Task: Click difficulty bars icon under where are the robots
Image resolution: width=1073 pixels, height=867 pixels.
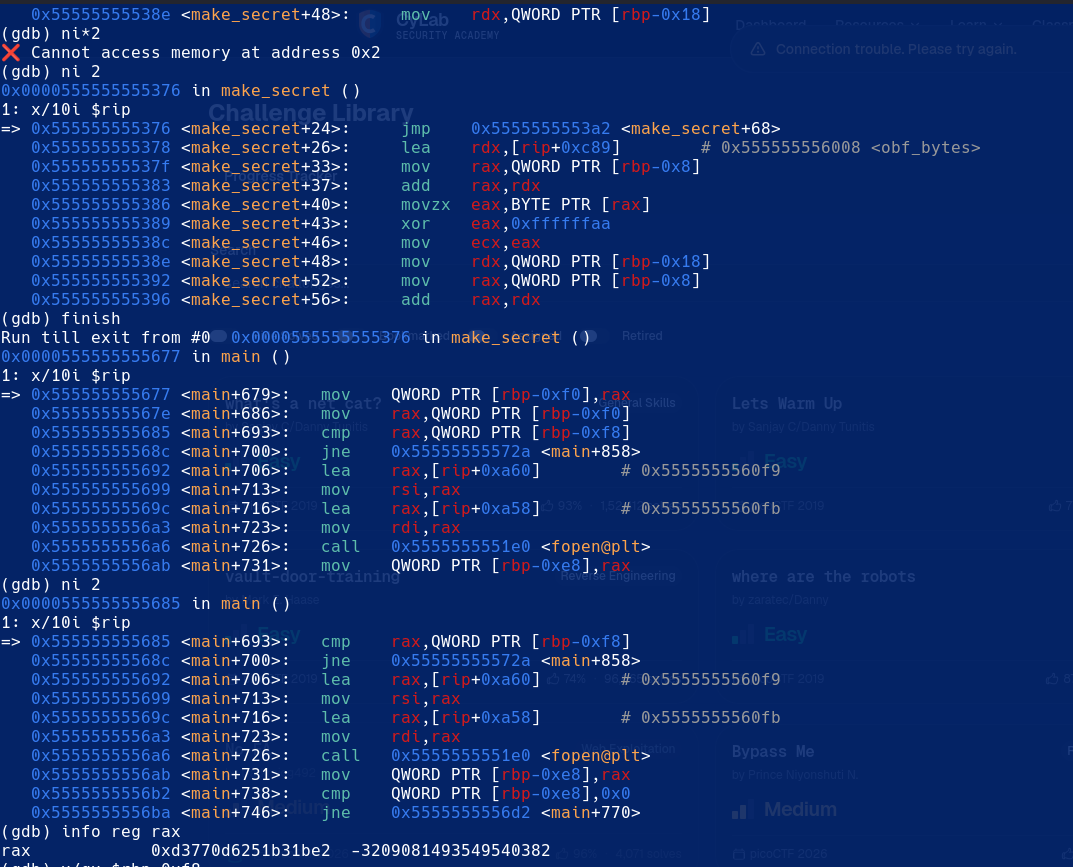Action: (x=740, y=635)
